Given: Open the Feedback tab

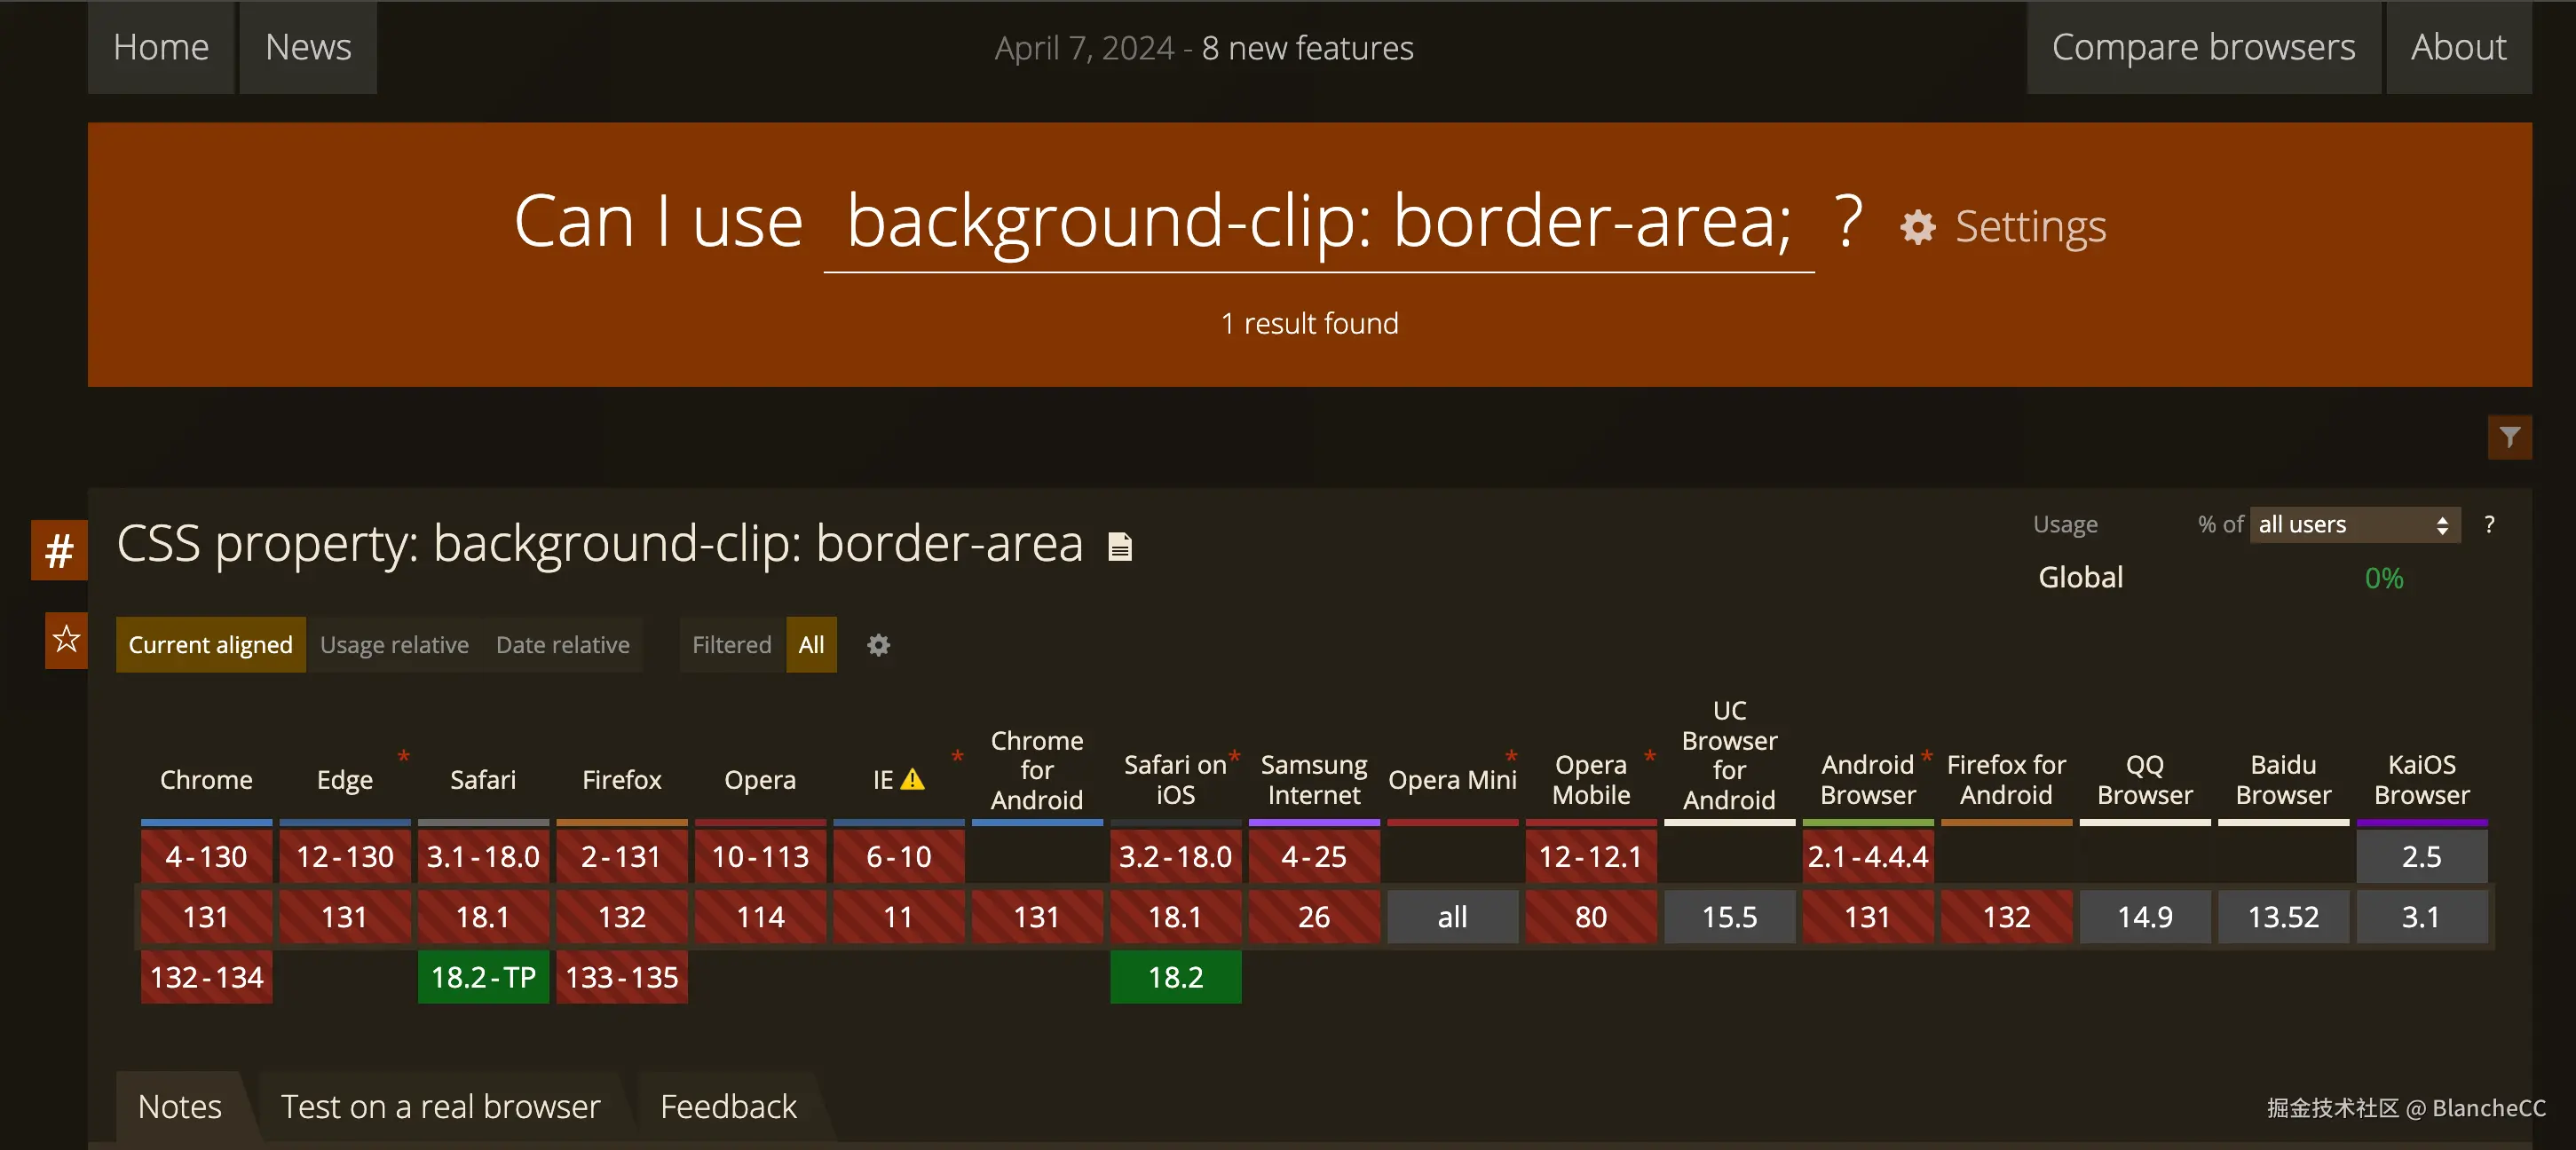Looking at the screenshot, I should click(728, 1107).
